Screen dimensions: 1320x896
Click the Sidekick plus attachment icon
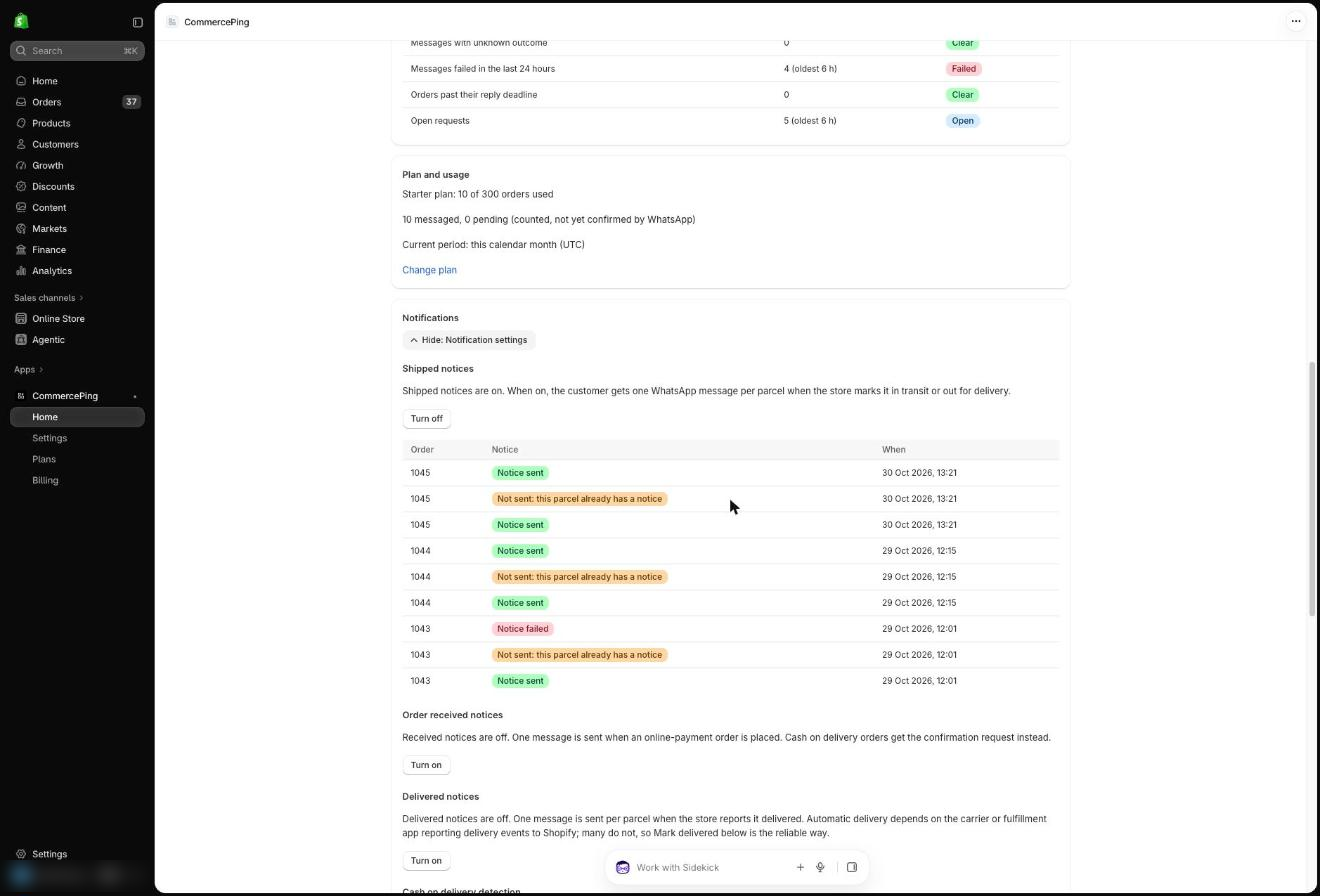point(800,867)
